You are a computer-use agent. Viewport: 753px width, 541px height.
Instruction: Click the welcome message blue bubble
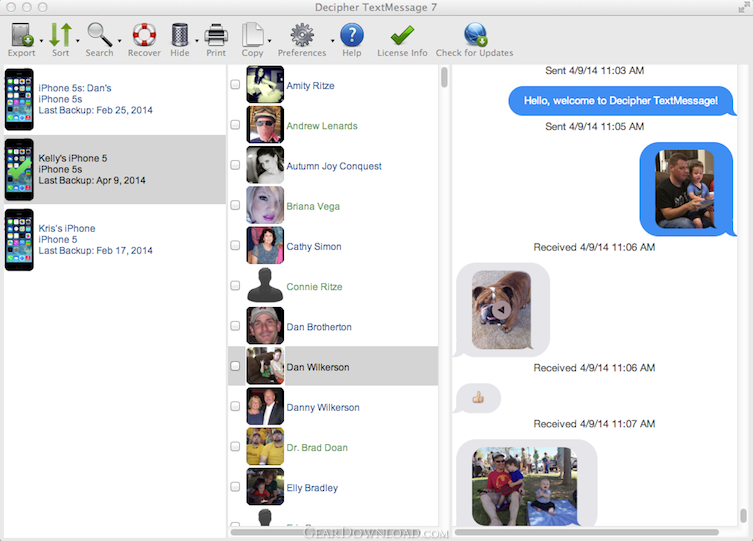[x=621, y=101]
